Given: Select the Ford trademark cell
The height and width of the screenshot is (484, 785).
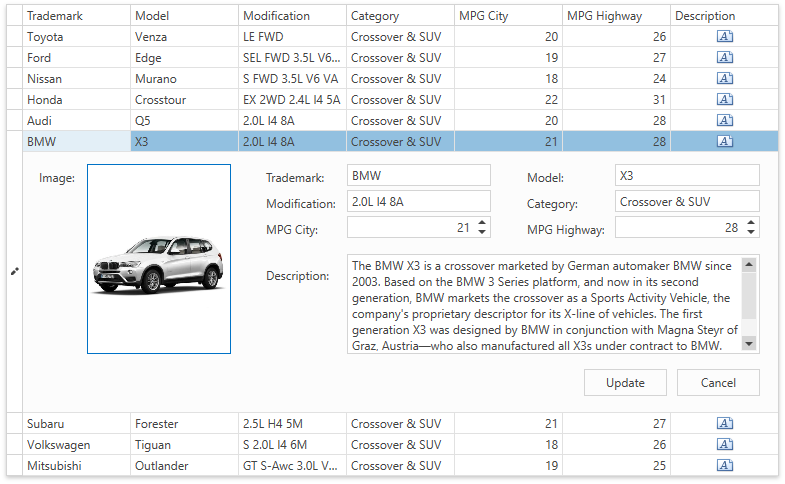Looking at the screenshot, I should click(x=77, y=58).
